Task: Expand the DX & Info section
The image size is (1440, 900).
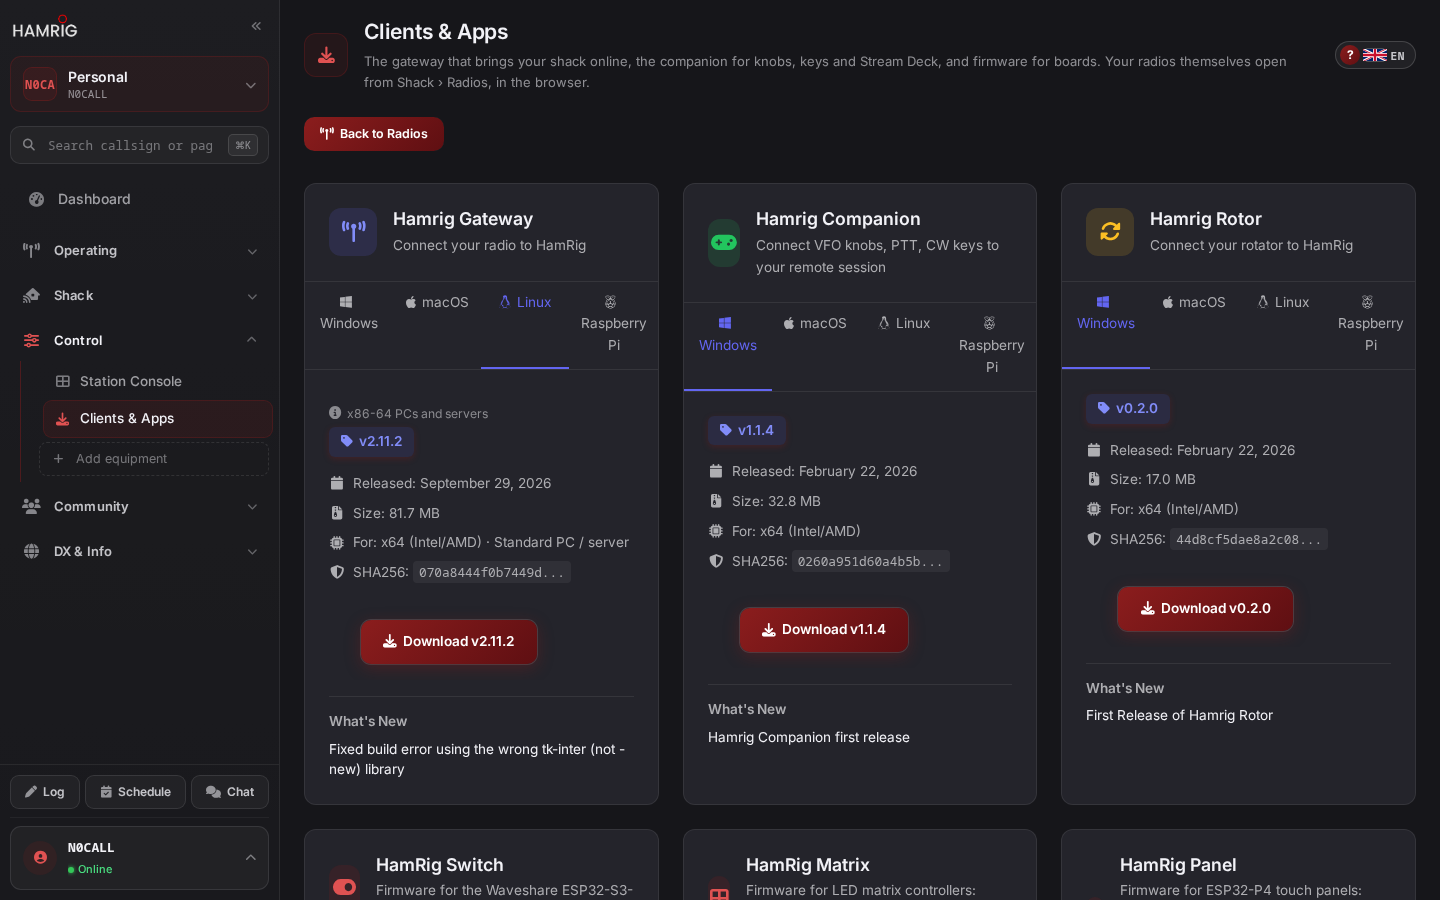Action: click(x=139, y=552)
